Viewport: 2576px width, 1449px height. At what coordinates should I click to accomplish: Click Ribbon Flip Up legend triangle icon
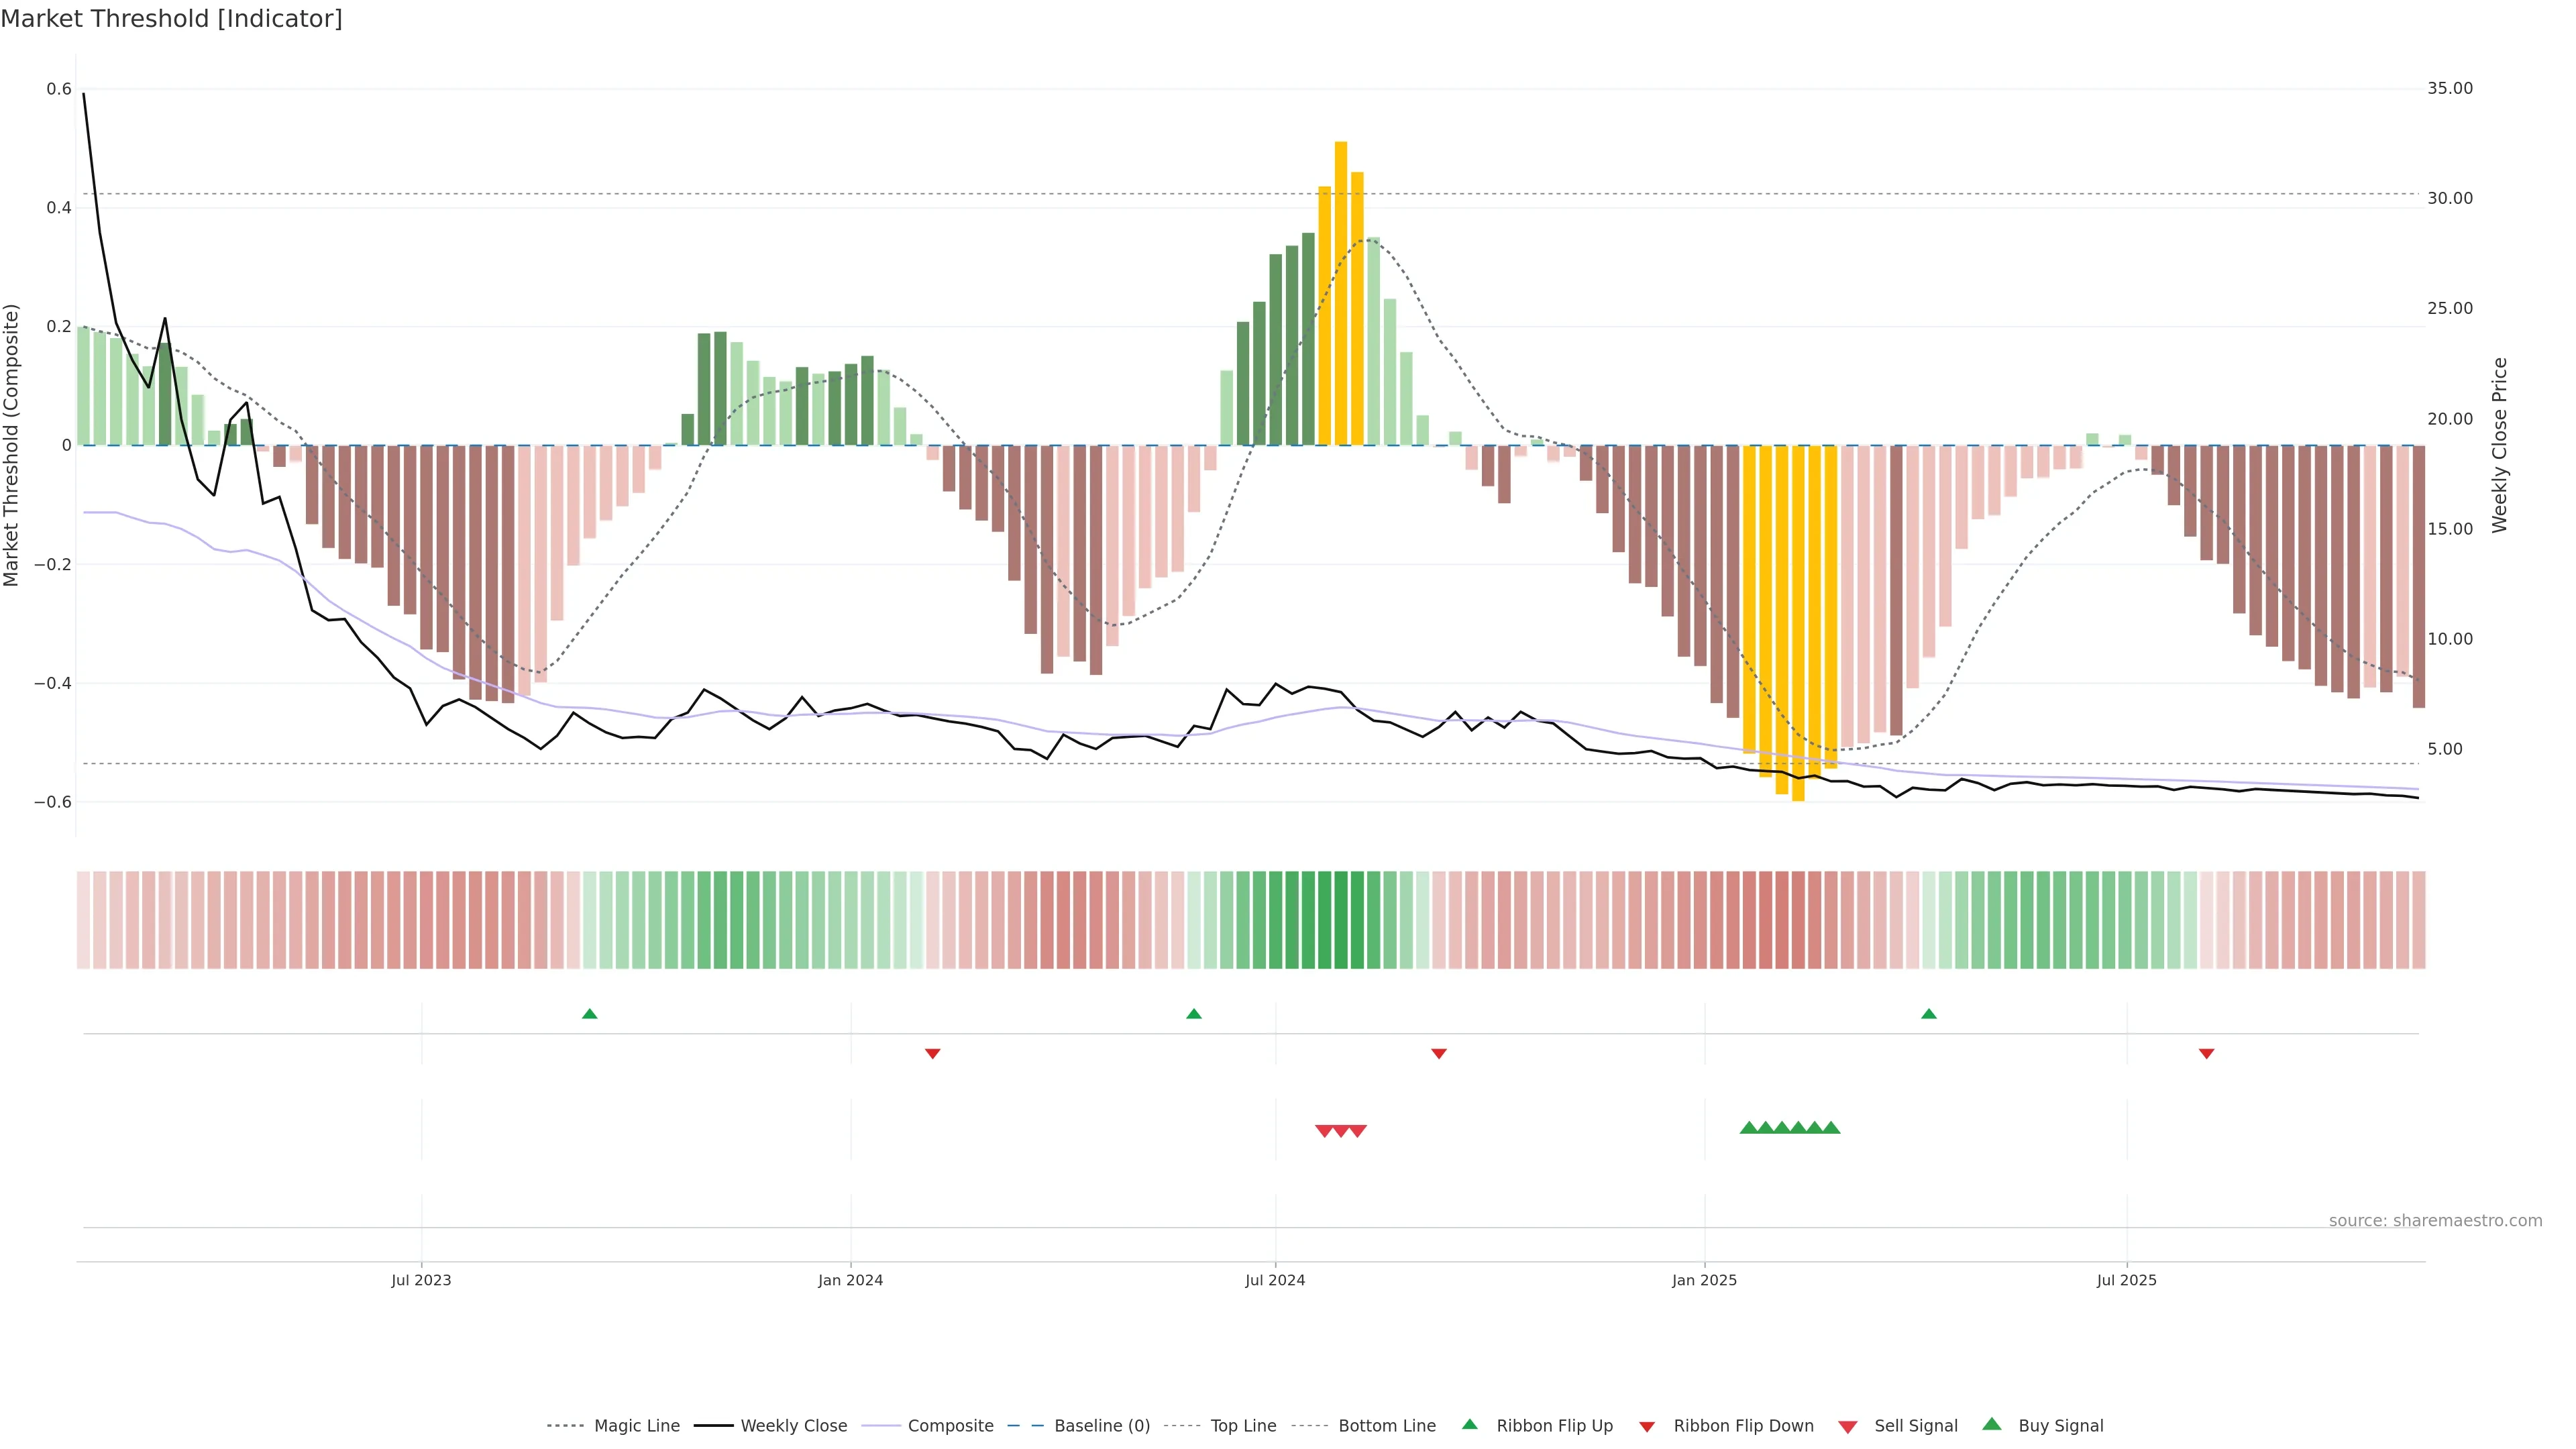(x=1469, y=1424)
